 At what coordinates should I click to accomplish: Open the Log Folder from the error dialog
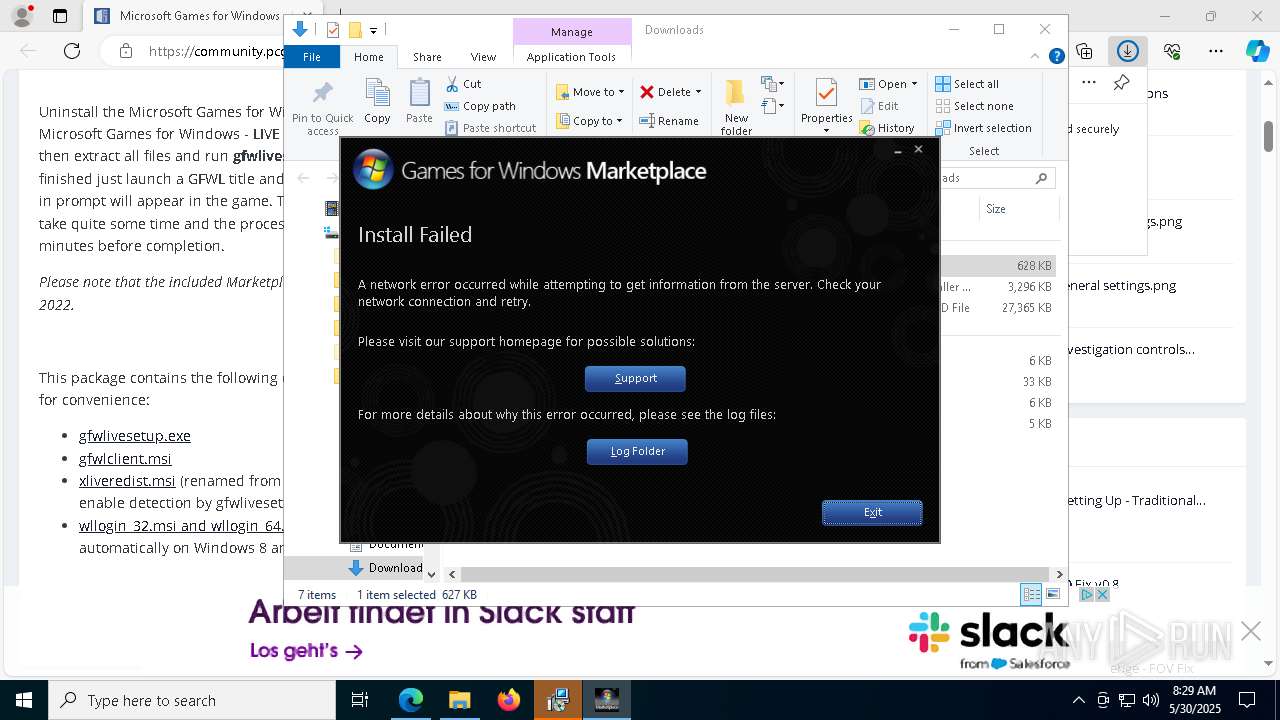click(x=637, y=451)
